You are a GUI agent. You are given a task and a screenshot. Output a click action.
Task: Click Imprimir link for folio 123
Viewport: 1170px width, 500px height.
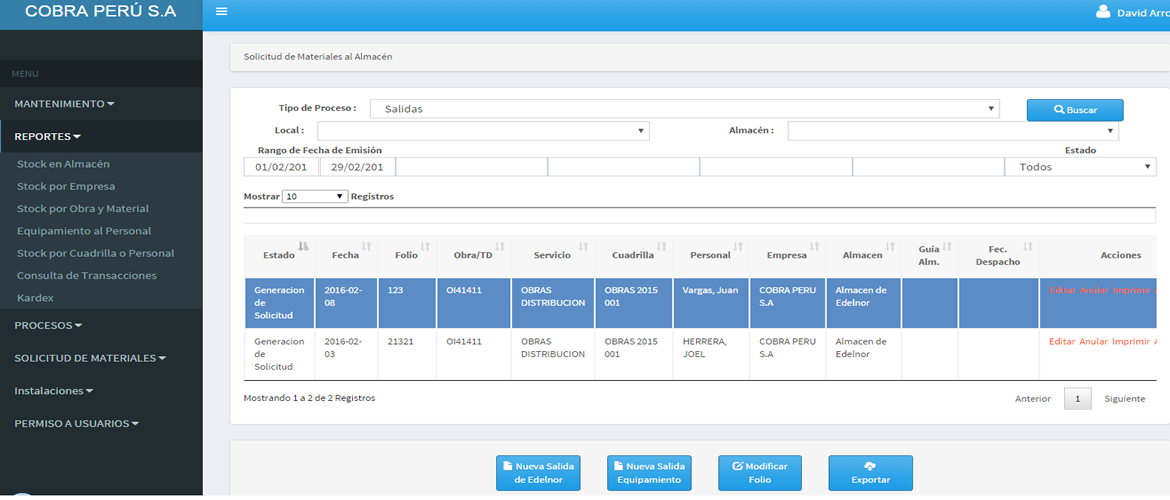point(1131,290)
